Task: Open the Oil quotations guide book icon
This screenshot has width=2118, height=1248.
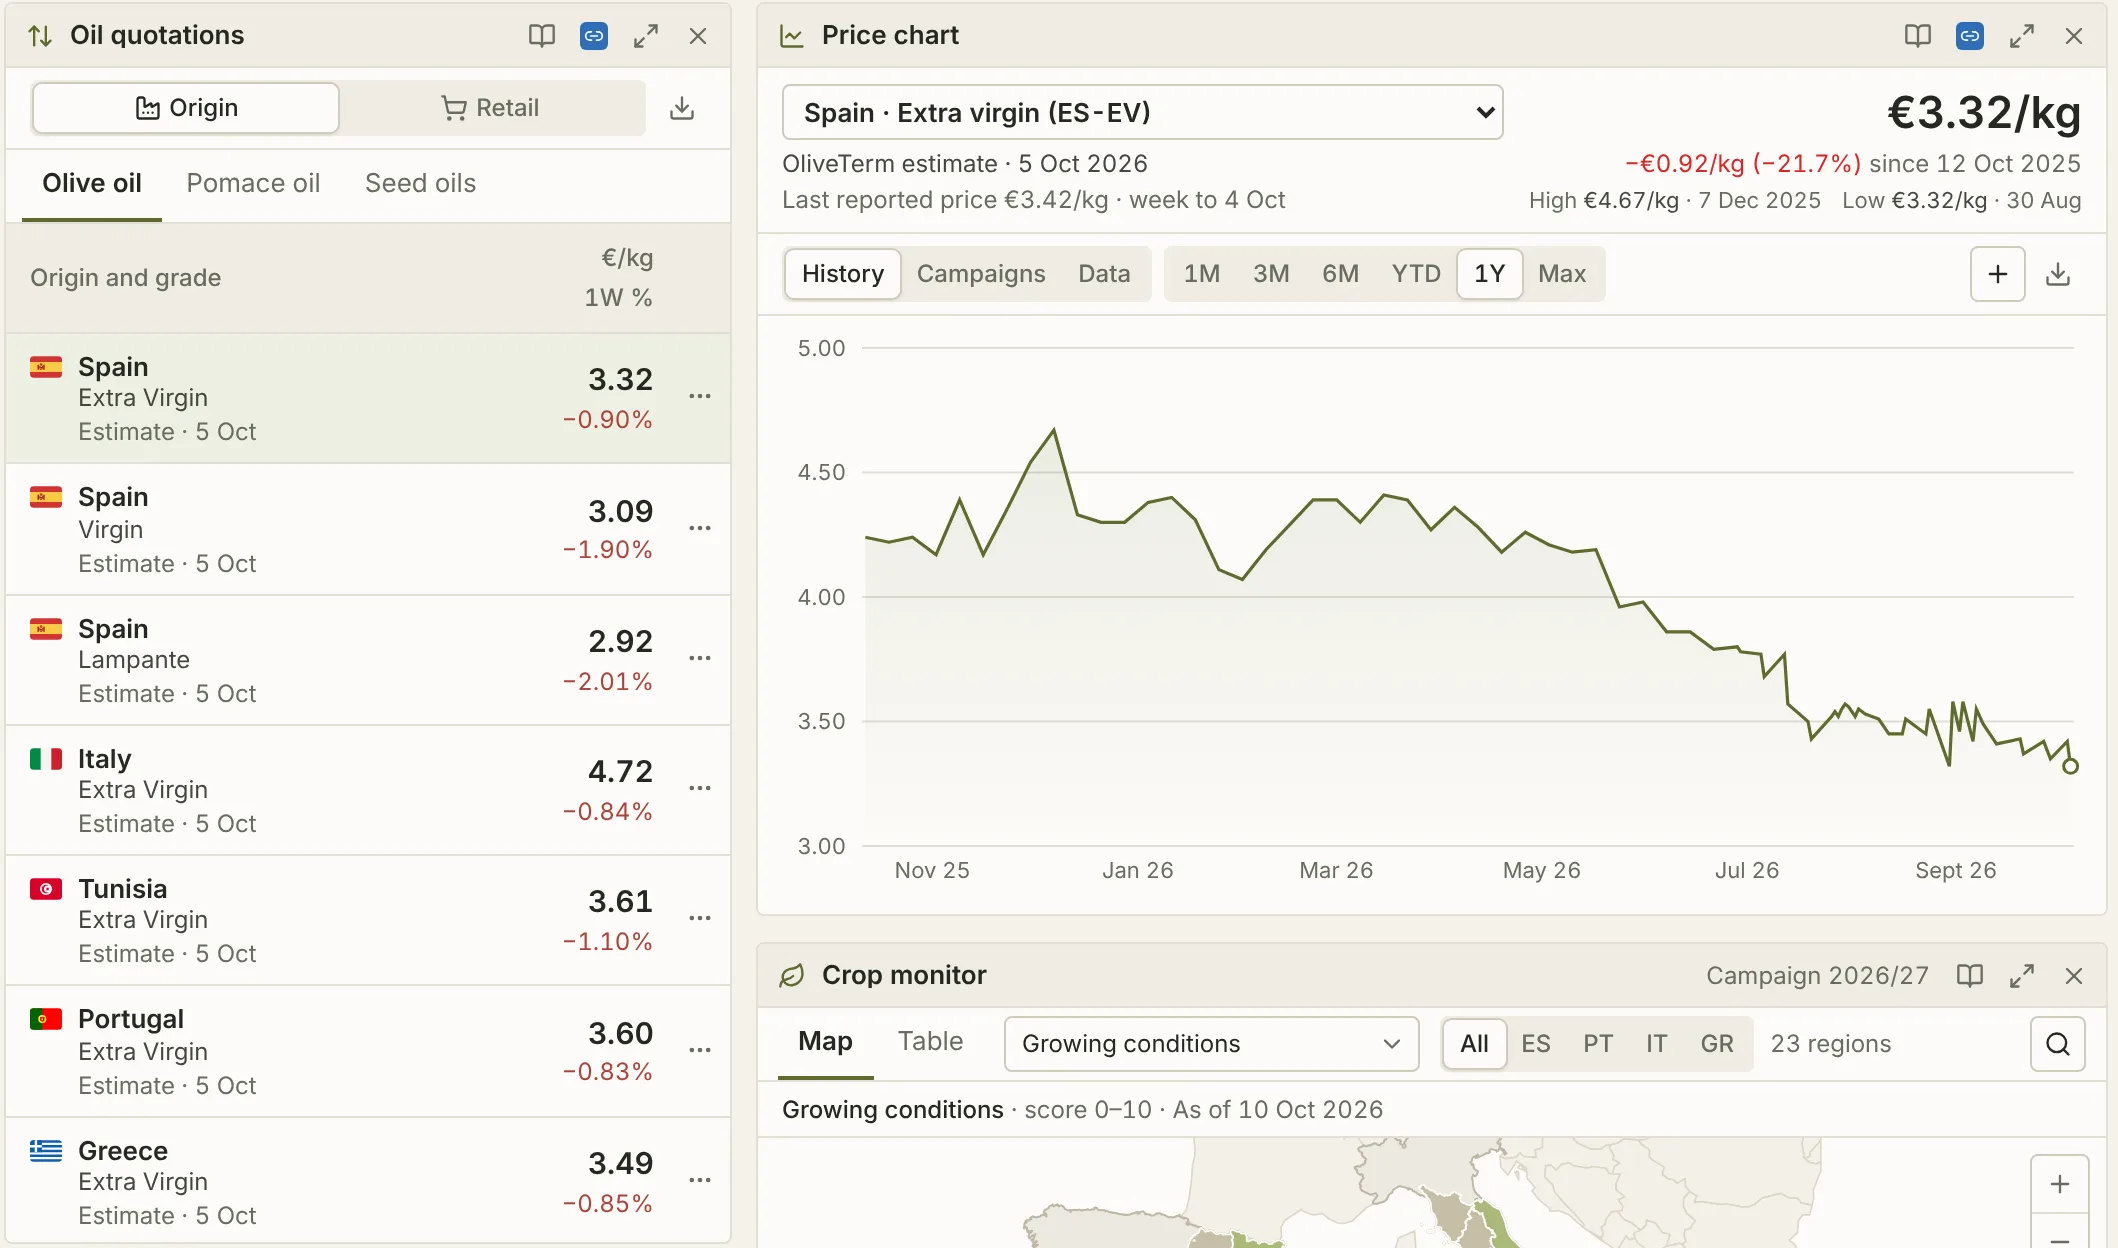Action: 541,36
